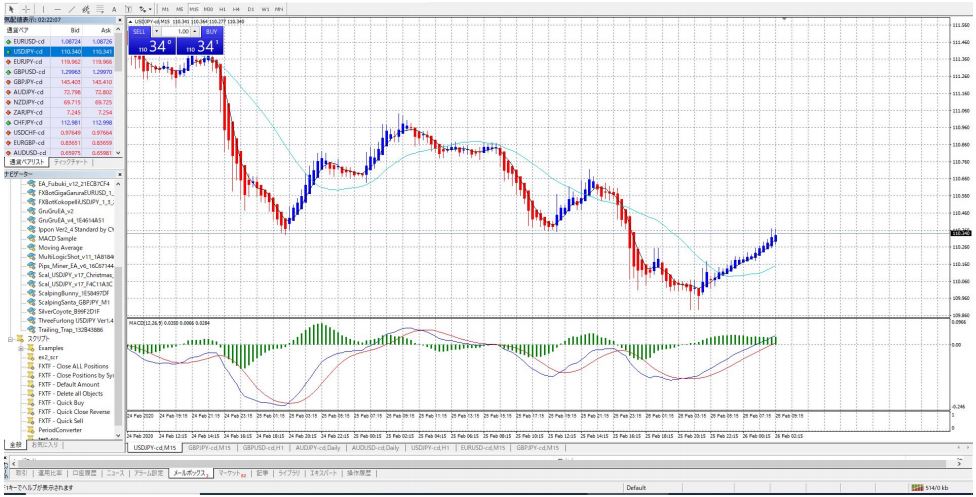Switch chart to H1 timeframe
976x497 pixels.
click(x=223, y=9)
